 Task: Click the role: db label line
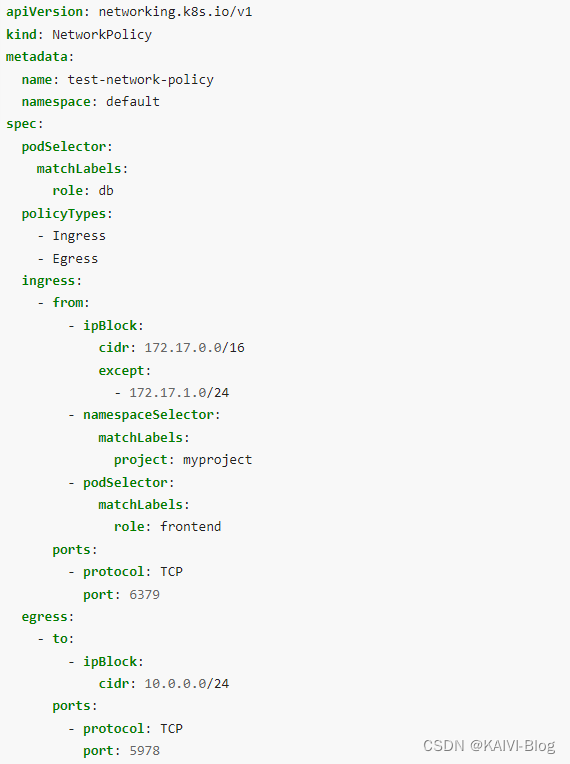tap(83, 191)
